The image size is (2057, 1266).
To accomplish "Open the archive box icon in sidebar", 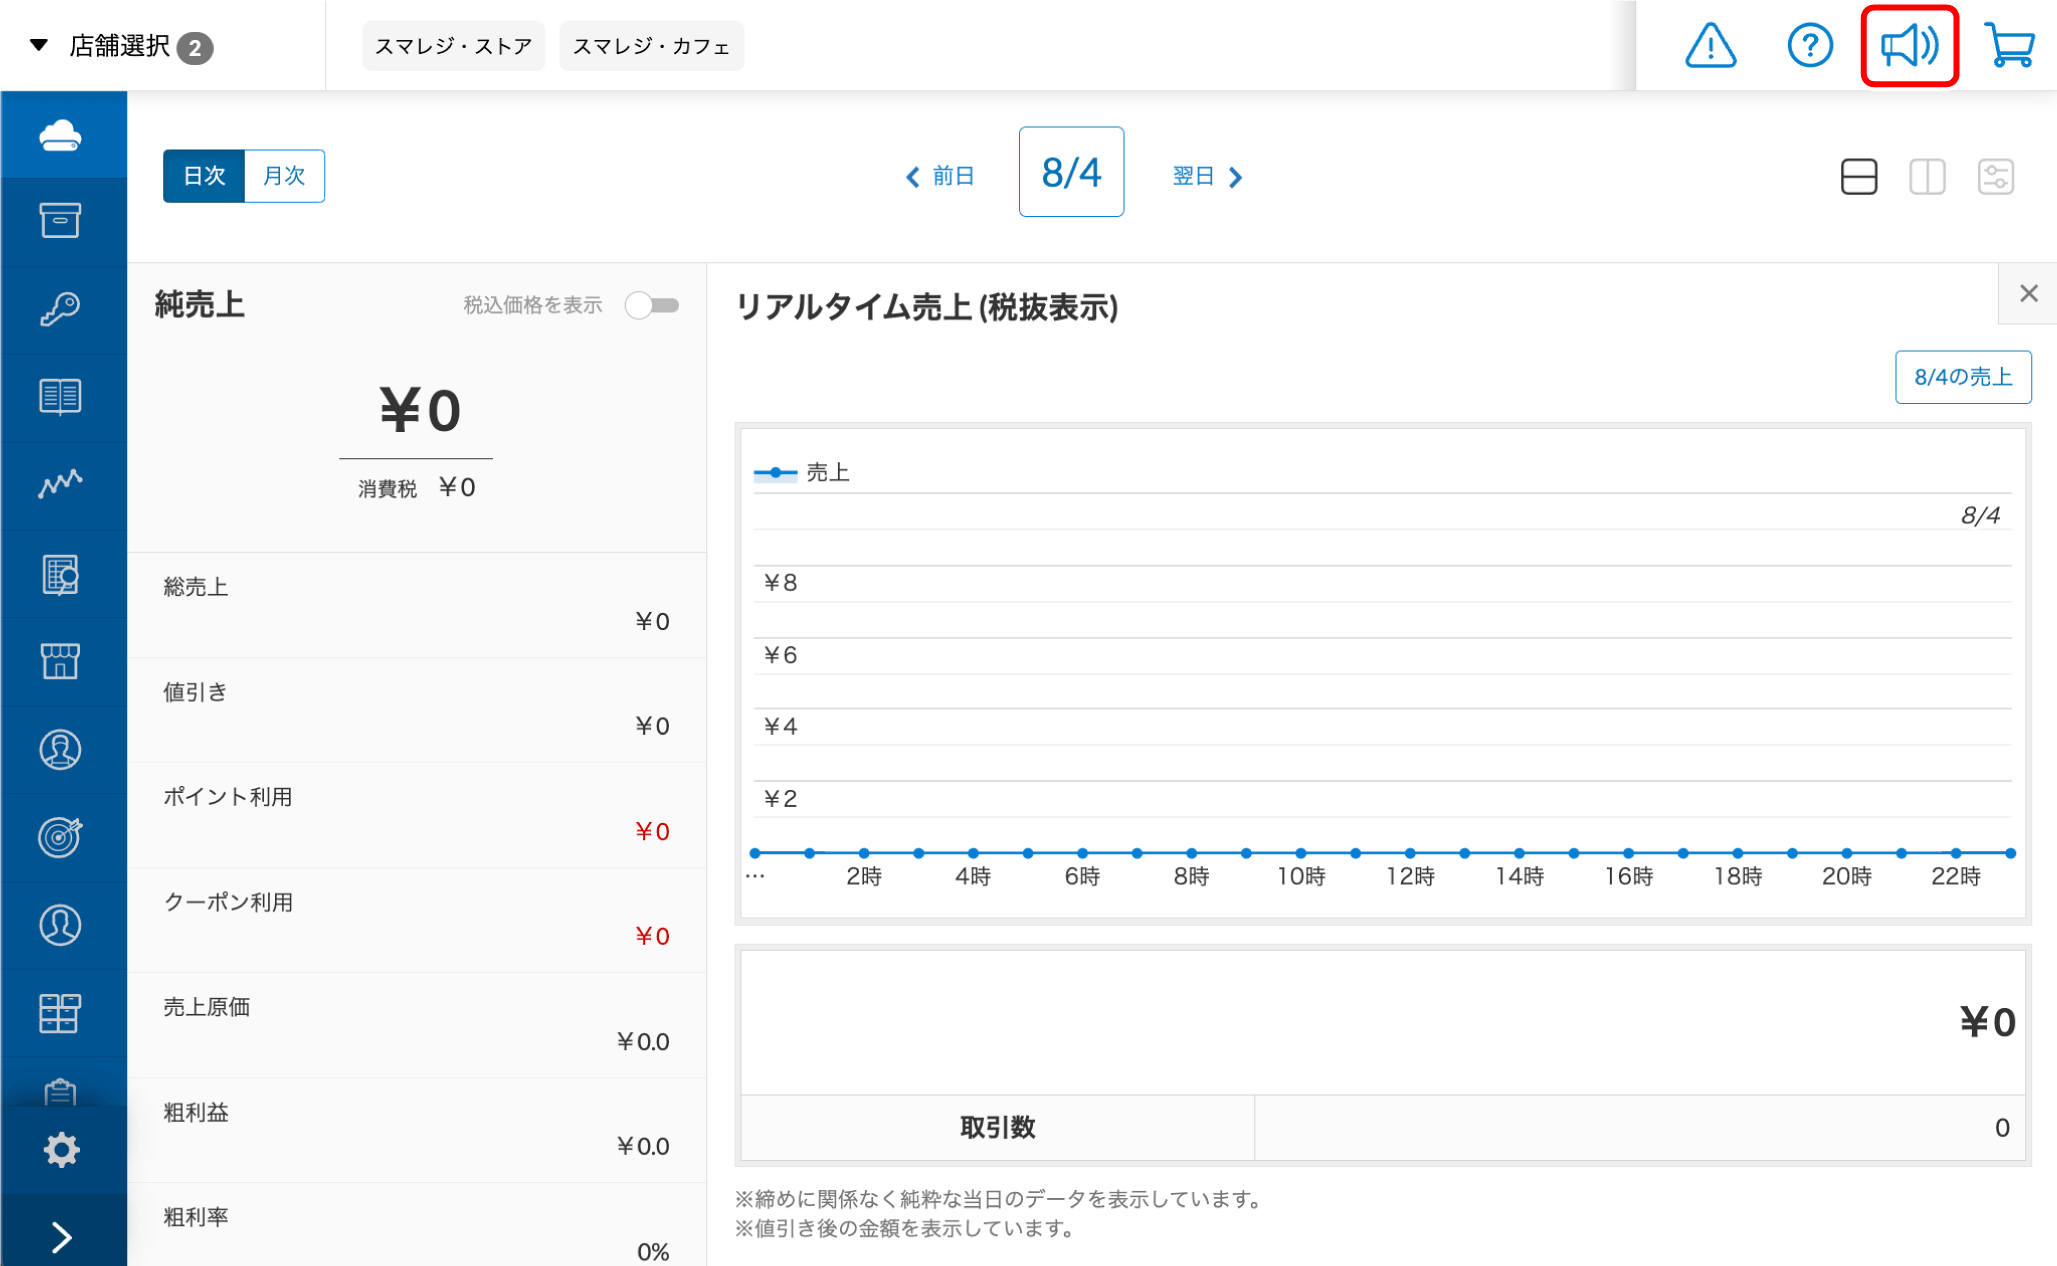I will pyautogui.click(x=60, y=220).
